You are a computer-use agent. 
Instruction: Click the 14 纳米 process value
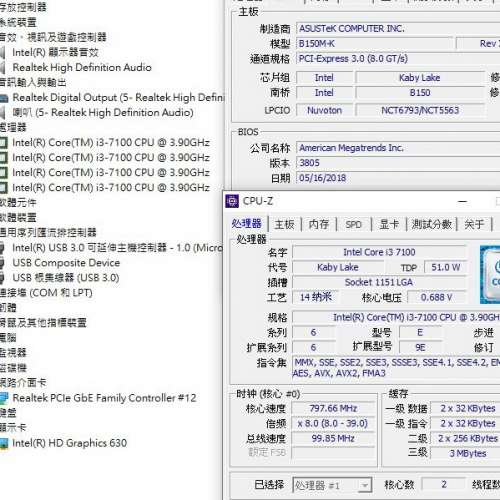[x=315, y=297]
